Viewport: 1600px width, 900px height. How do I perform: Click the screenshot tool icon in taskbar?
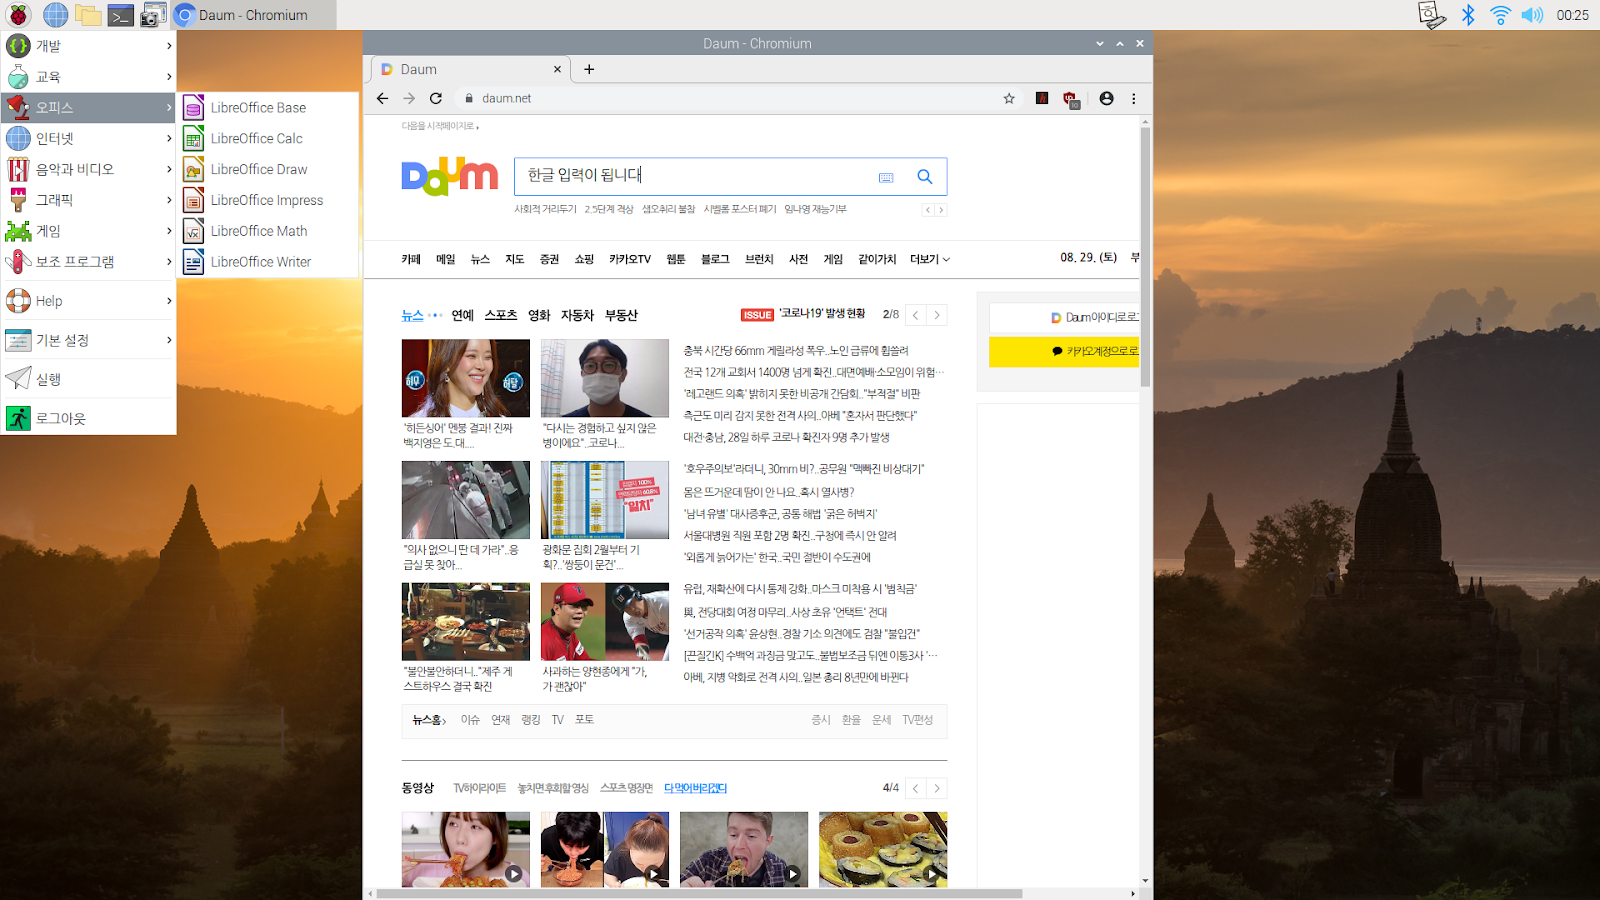[153, 15]
